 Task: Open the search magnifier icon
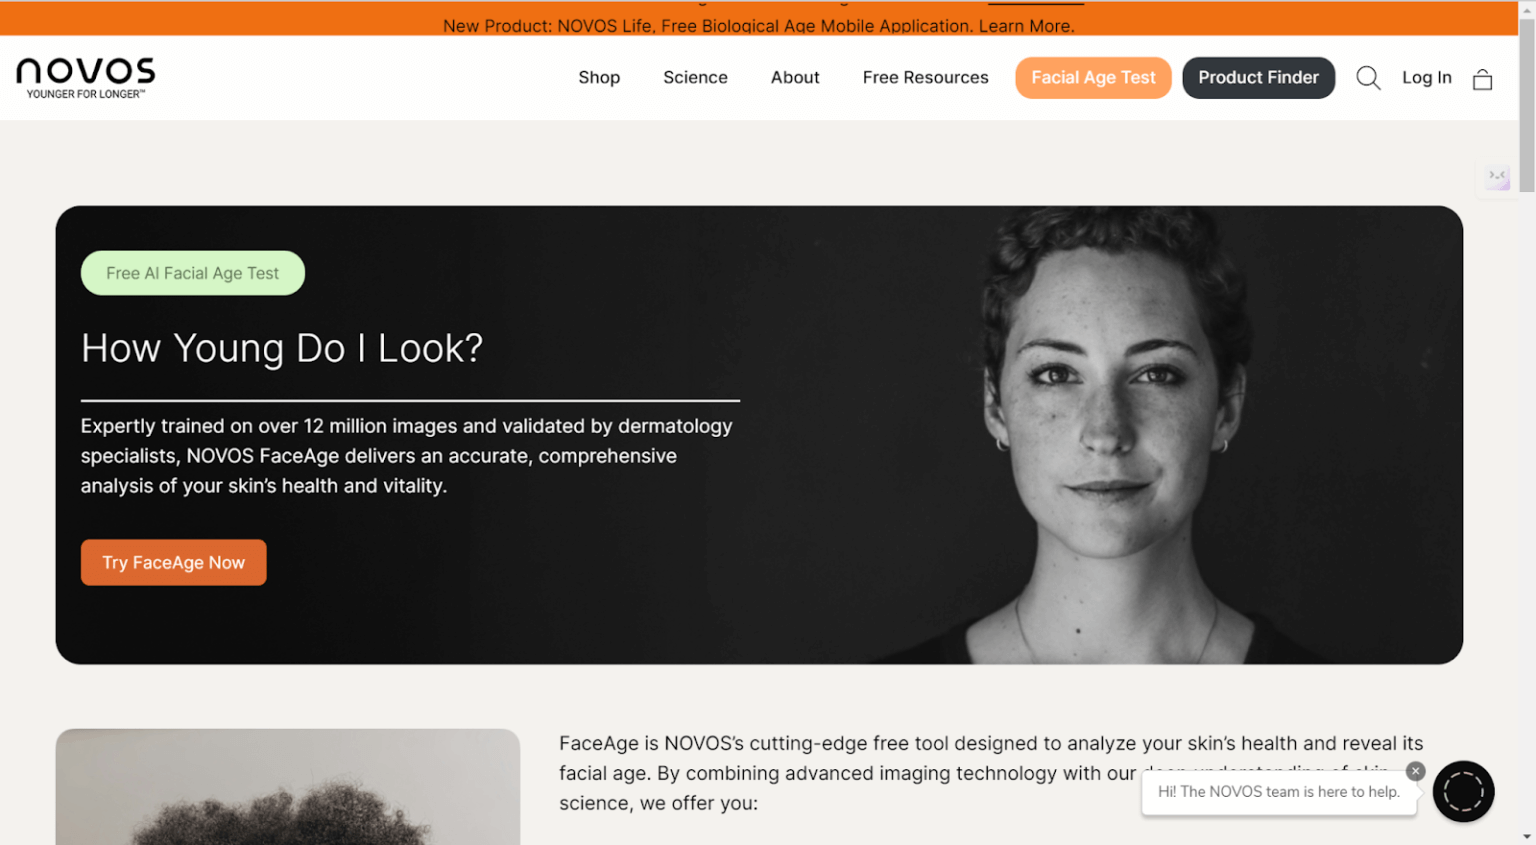click(1368, 78)
